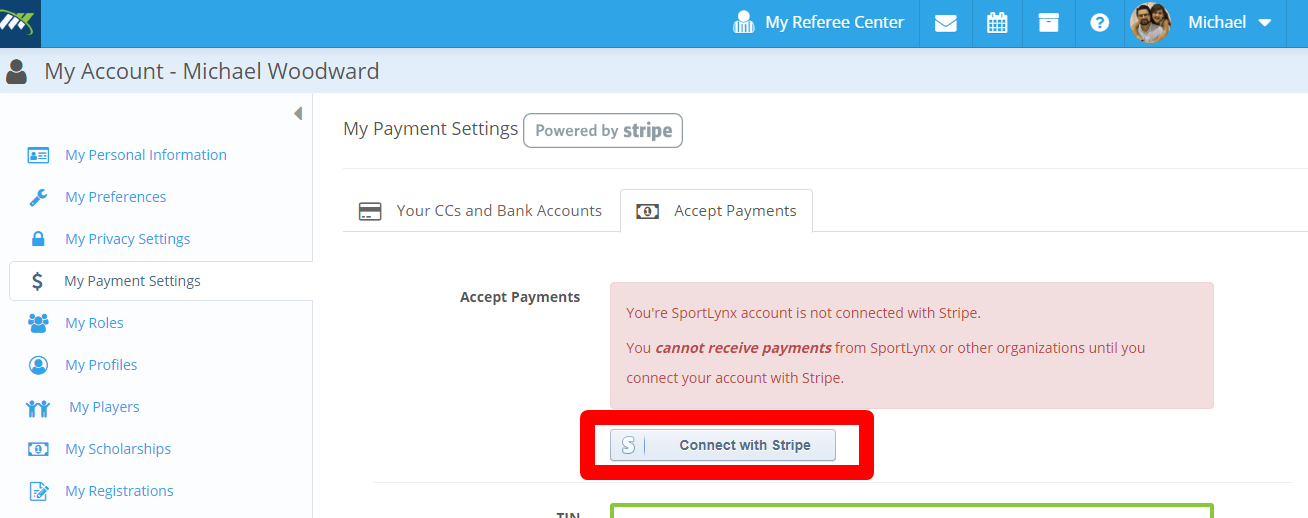The width and height of the screenshot is (1308, 518).
Task: Click the wrench icon beside My Preferences
Action: coord(38,197)
